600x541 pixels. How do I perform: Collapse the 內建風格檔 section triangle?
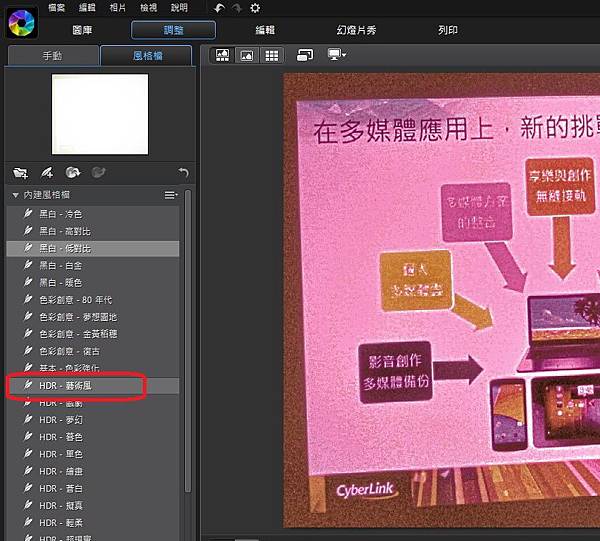click(x=15, y=195)
